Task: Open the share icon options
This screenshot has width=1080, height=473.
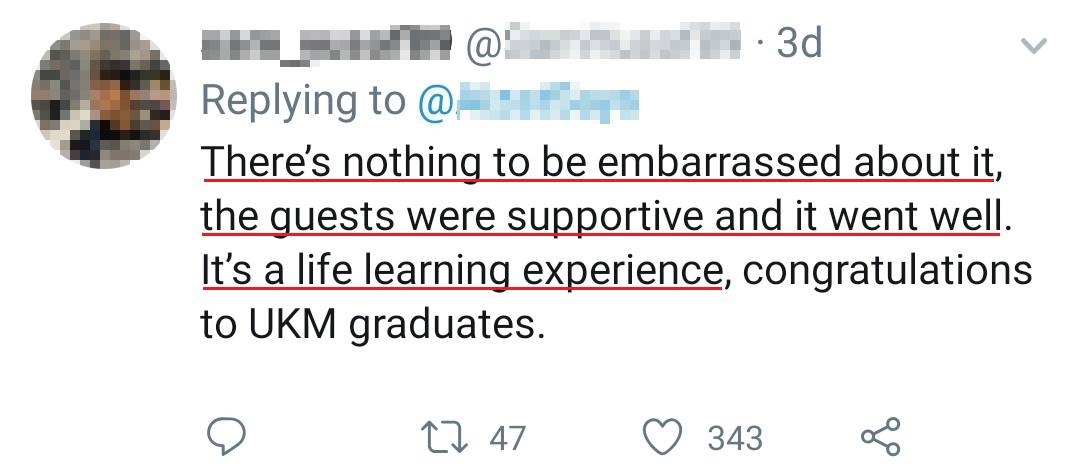Action: pos(881,436)
